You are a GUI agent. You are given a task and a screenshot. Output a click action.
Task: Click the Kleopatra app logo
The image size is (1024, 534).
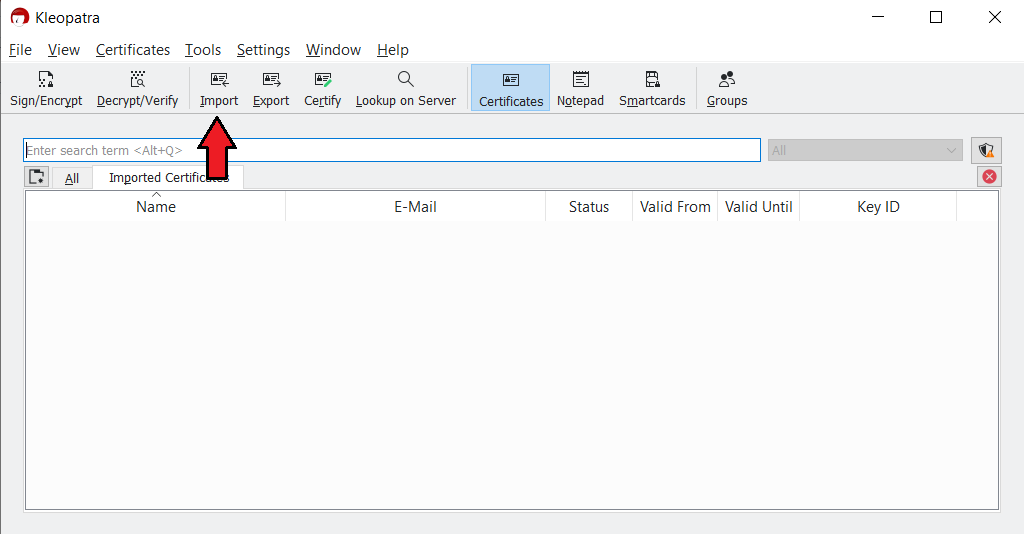20,17
